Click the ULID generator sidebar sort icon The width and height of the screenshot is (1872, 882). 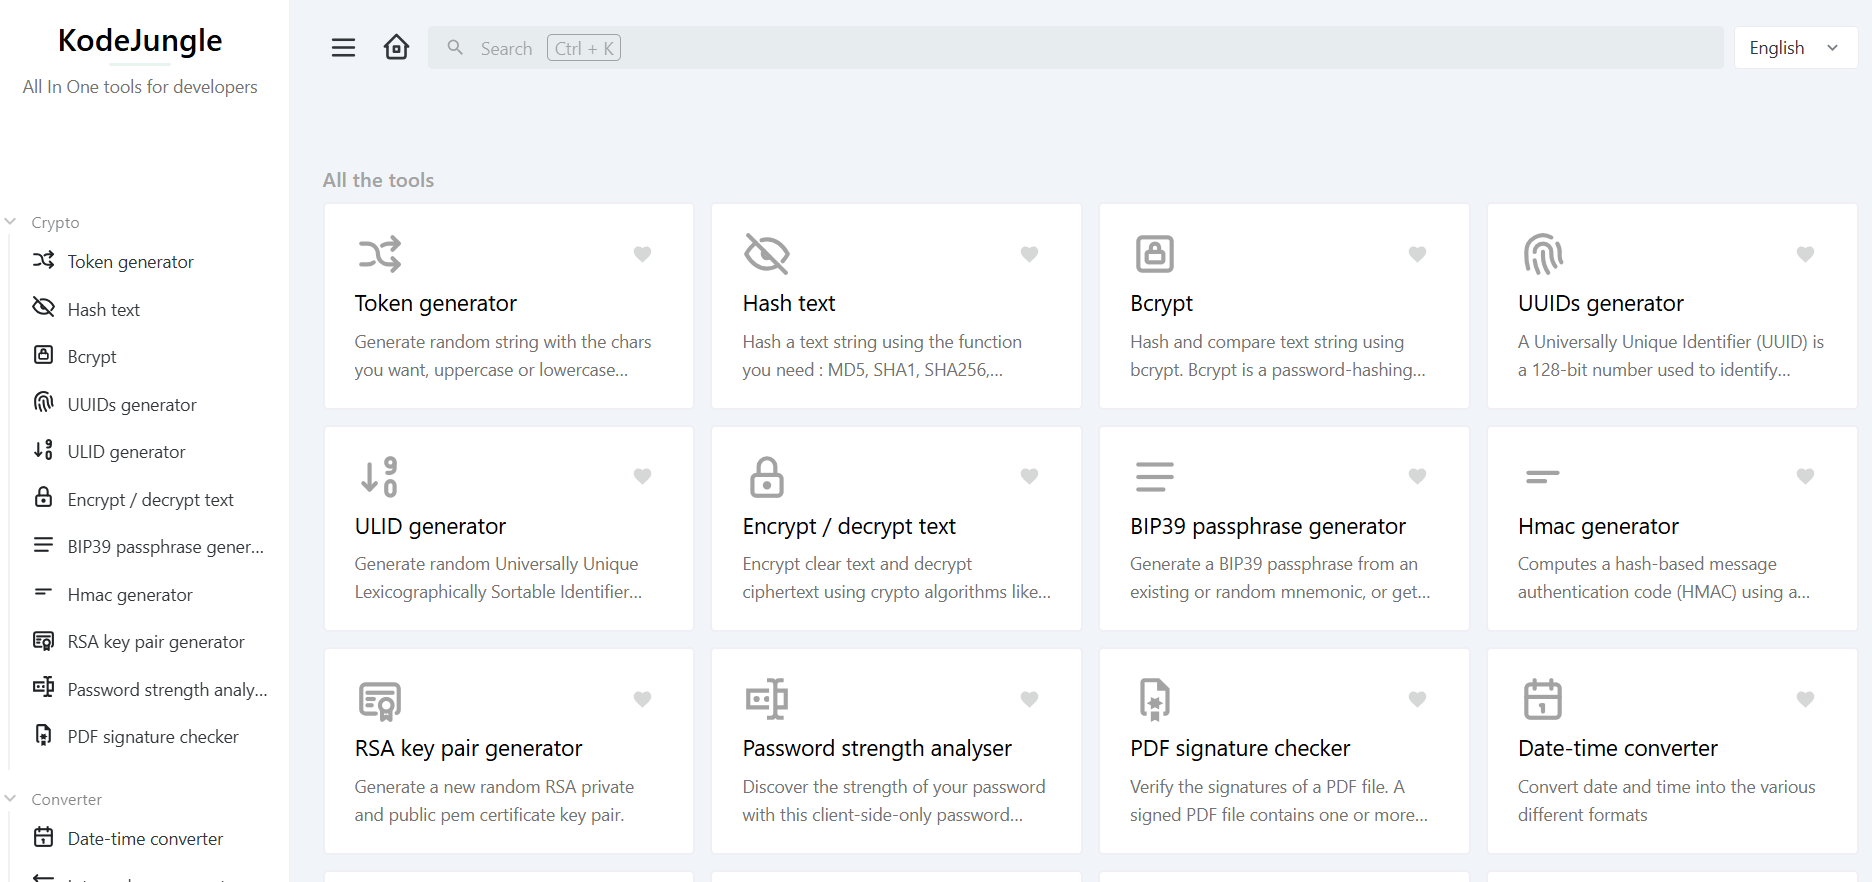43,450
